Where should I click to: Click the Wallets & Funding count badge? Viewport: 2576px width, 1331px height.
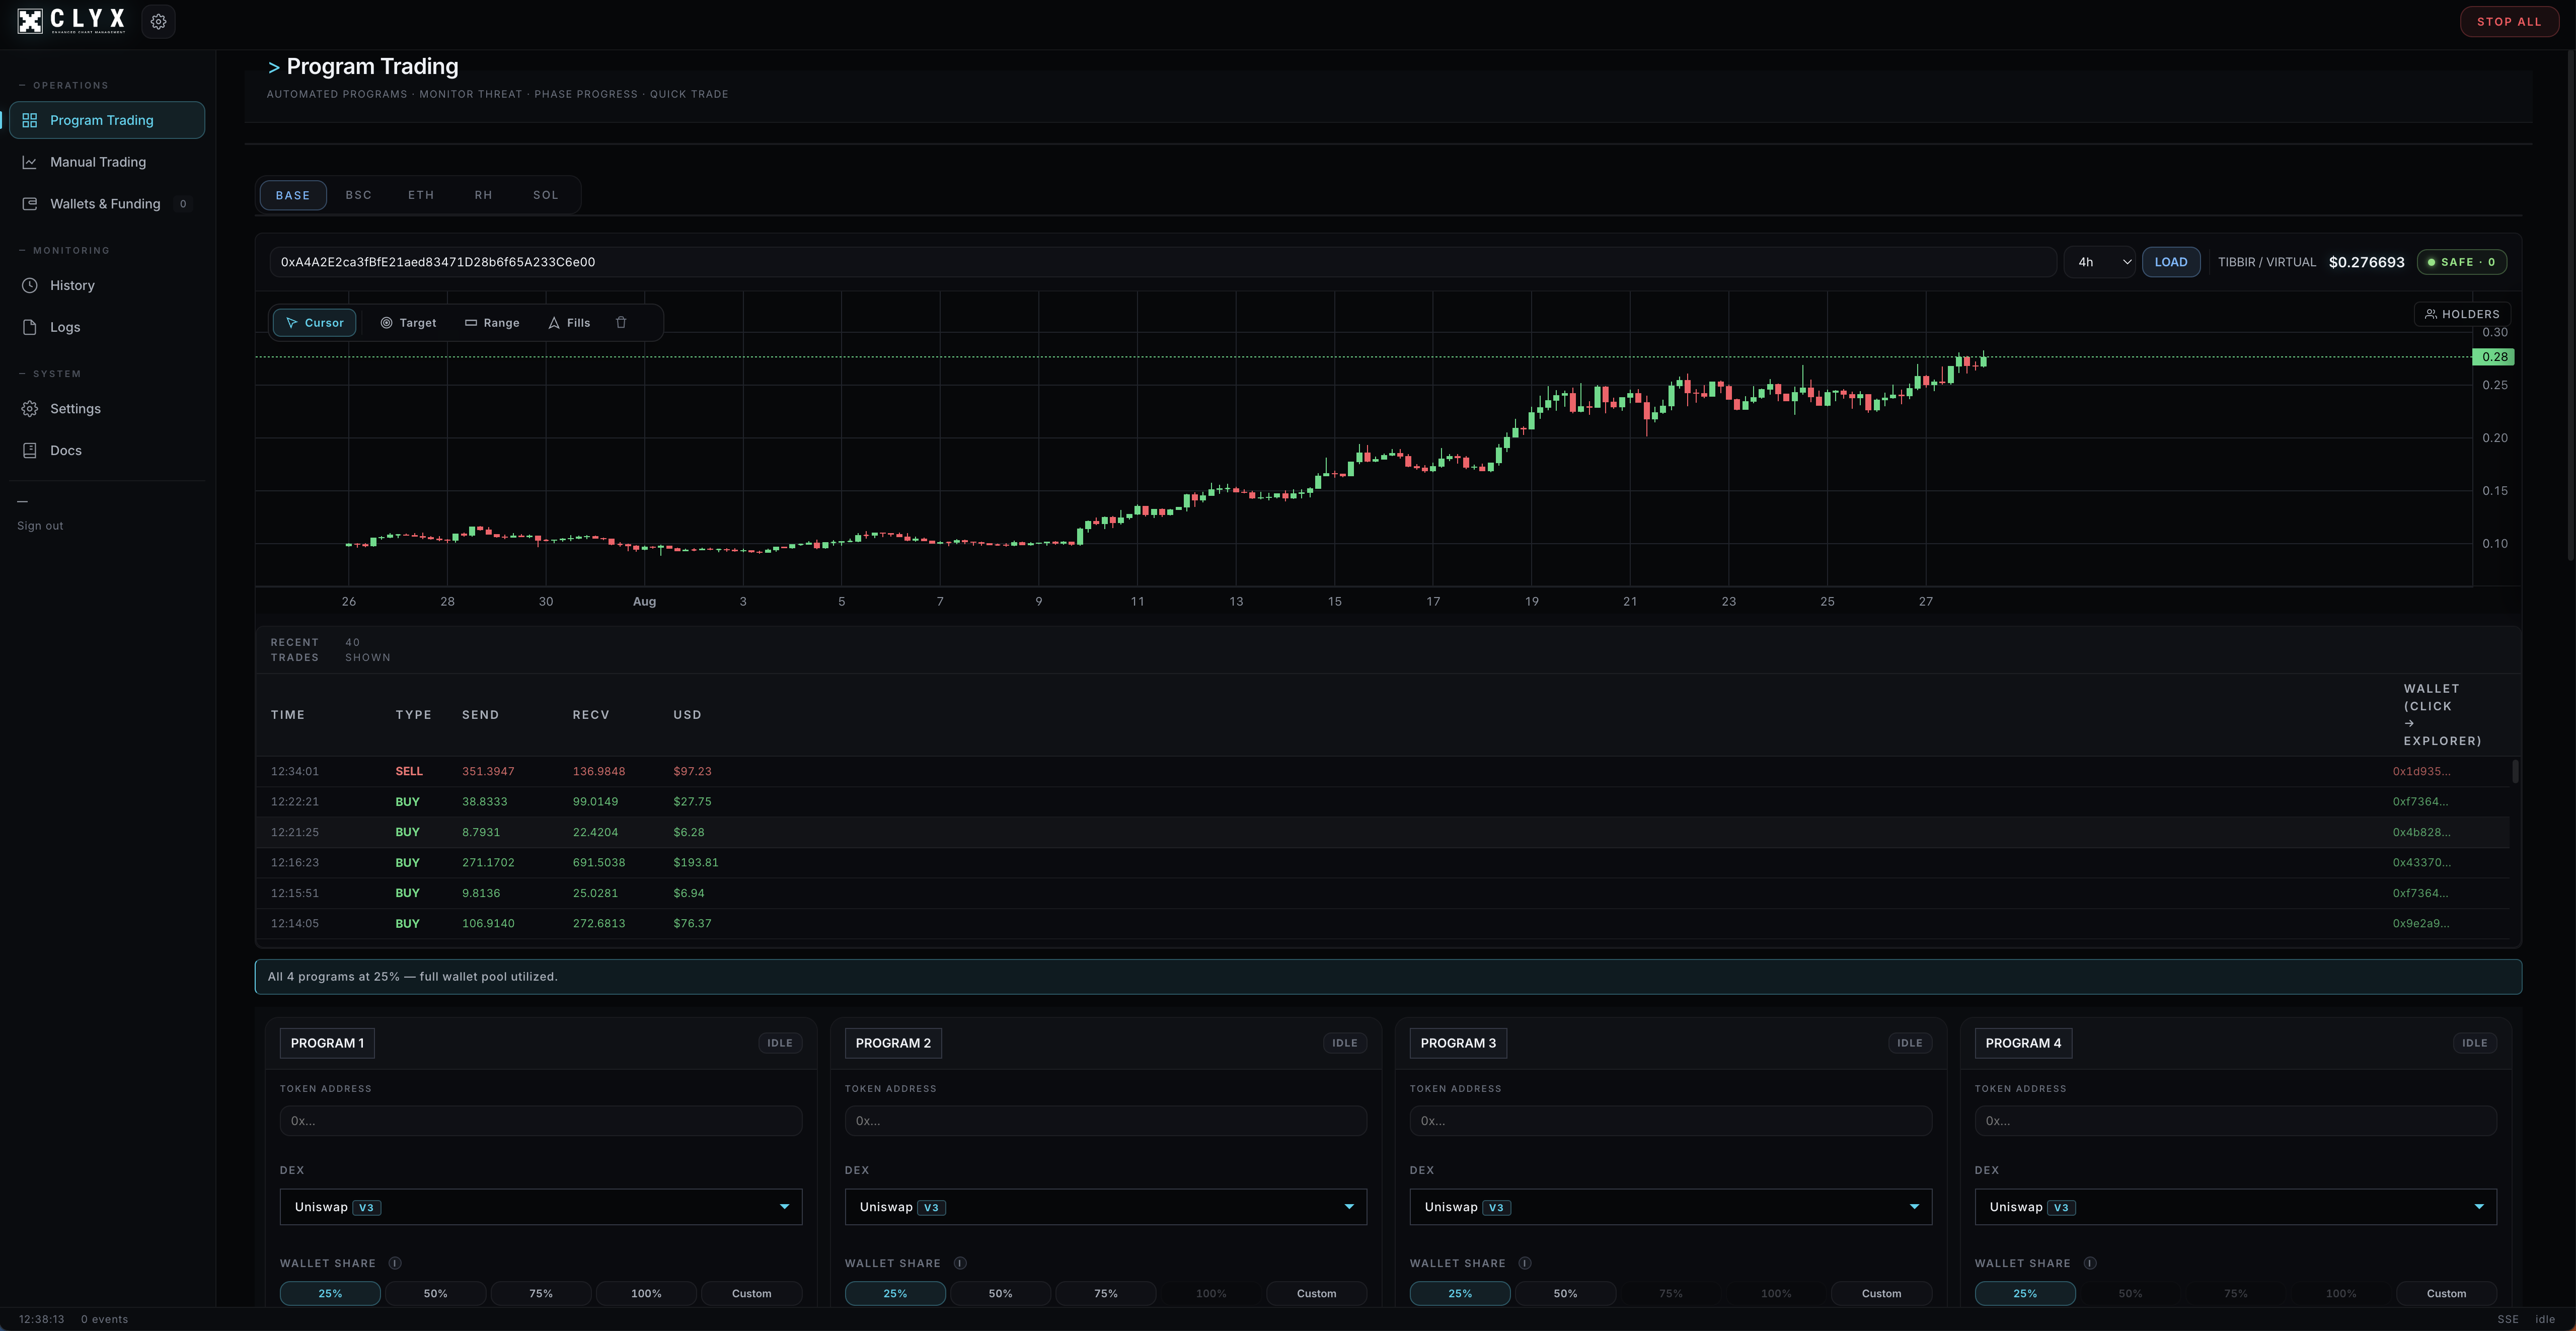click(183, 204)
